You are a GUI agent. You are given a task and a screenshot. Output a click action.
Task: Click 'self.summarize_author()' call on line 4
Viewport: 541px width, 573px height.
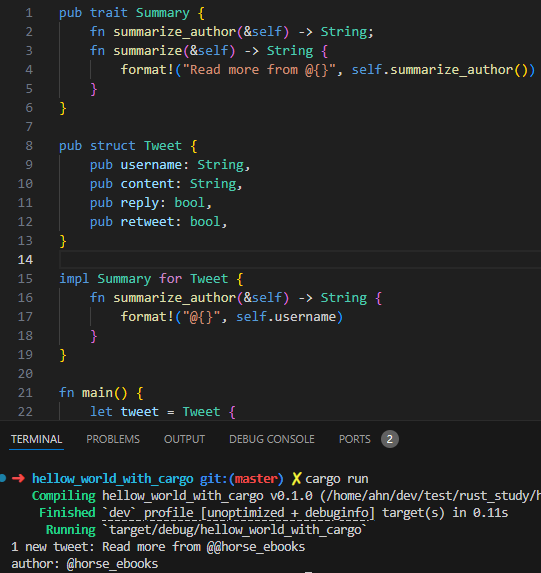[x=439, y=70]
